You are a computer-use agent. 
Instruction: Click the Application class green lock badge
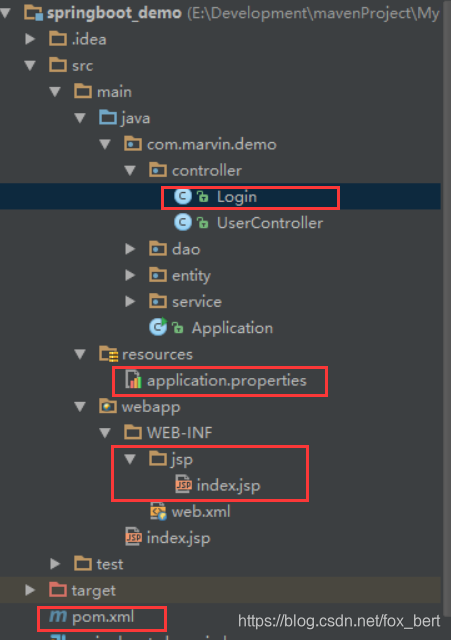(x=178, y=328)
